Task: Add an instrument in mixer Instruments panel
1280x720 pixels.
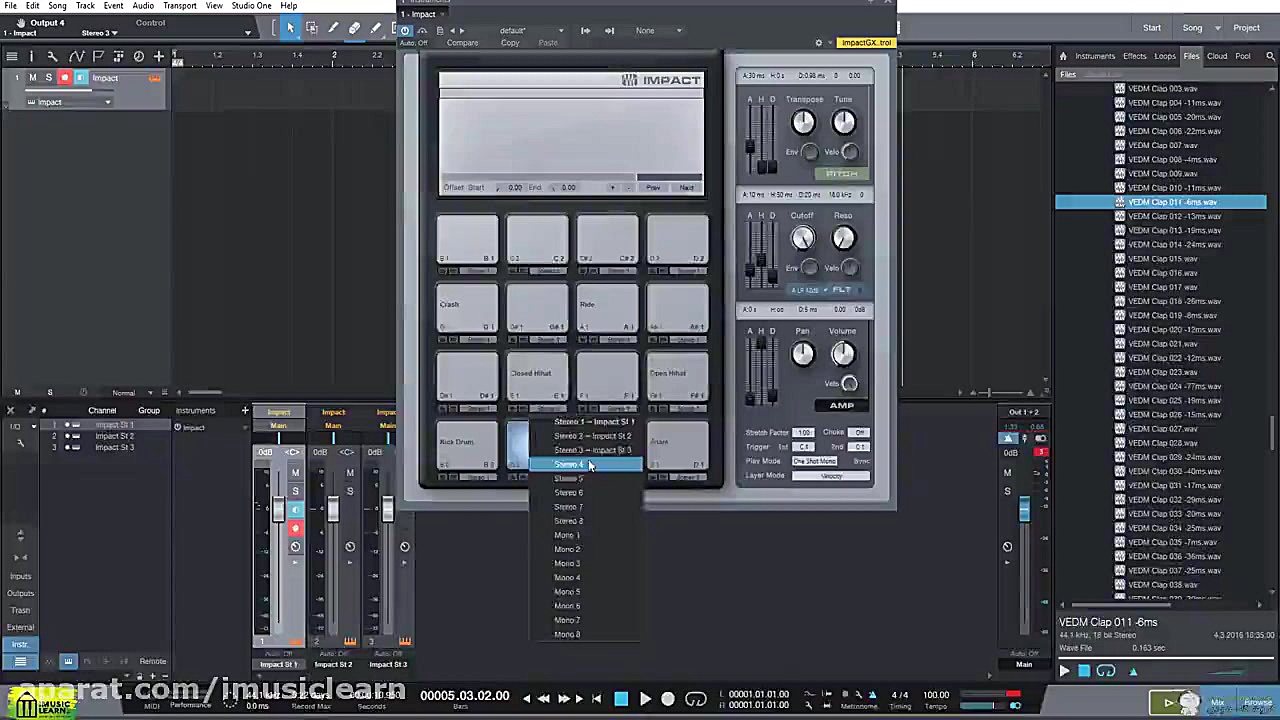Action: point(244,410)
